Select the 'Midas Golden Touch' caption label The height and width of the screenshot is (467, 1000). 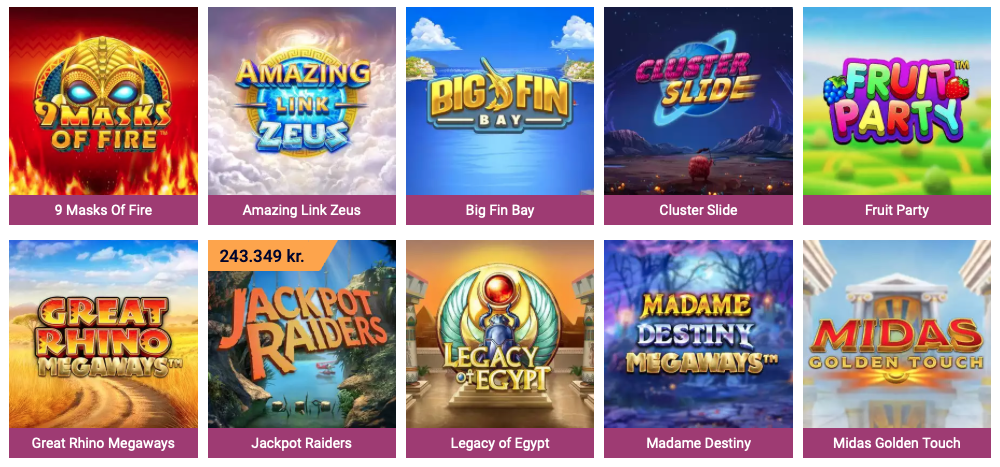pyautogui.click(x=897, y=443)
